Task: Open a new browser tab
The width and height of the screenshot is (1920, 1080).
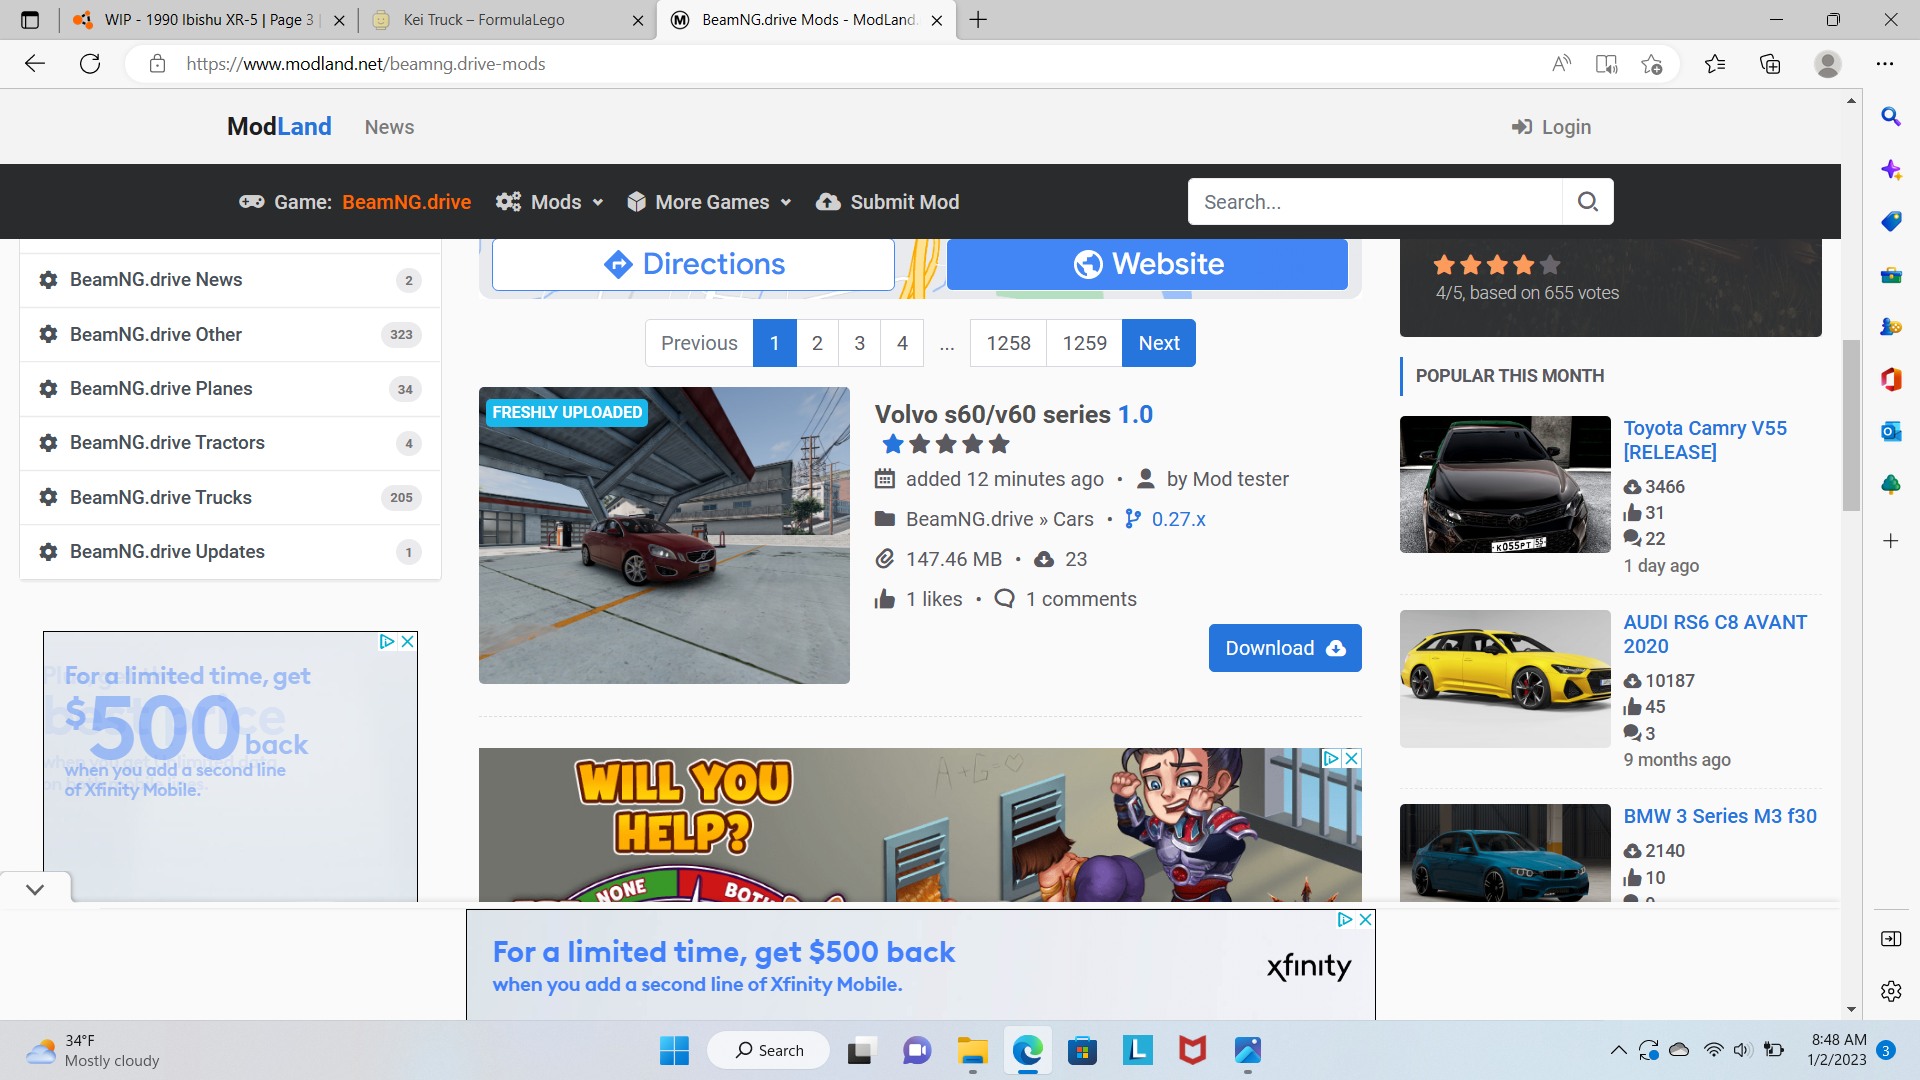Action: coord(978,20)
